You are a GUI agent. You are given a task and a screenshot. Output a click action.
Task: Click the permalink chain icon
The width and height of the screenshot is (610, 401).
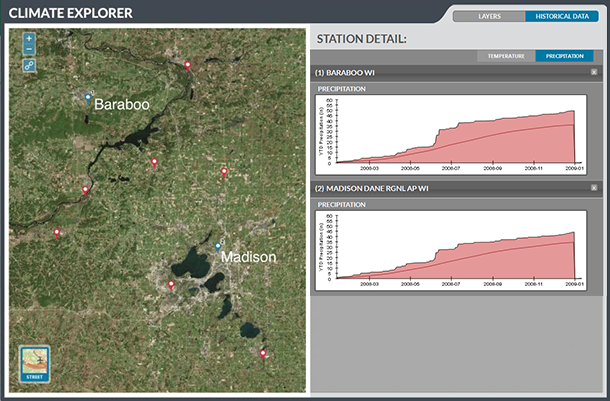click(x=29, y=65)
